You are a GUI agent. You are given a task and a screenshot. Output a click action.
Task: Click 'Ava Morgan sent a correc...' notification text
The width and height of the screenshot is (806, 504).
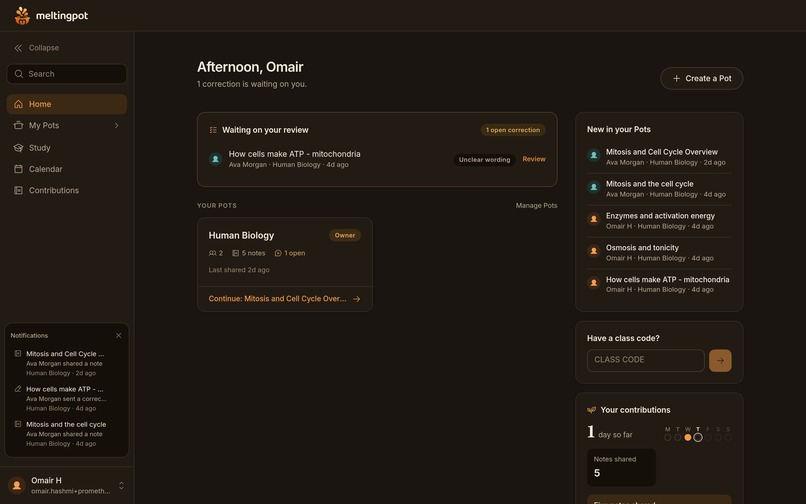point(66,399)
